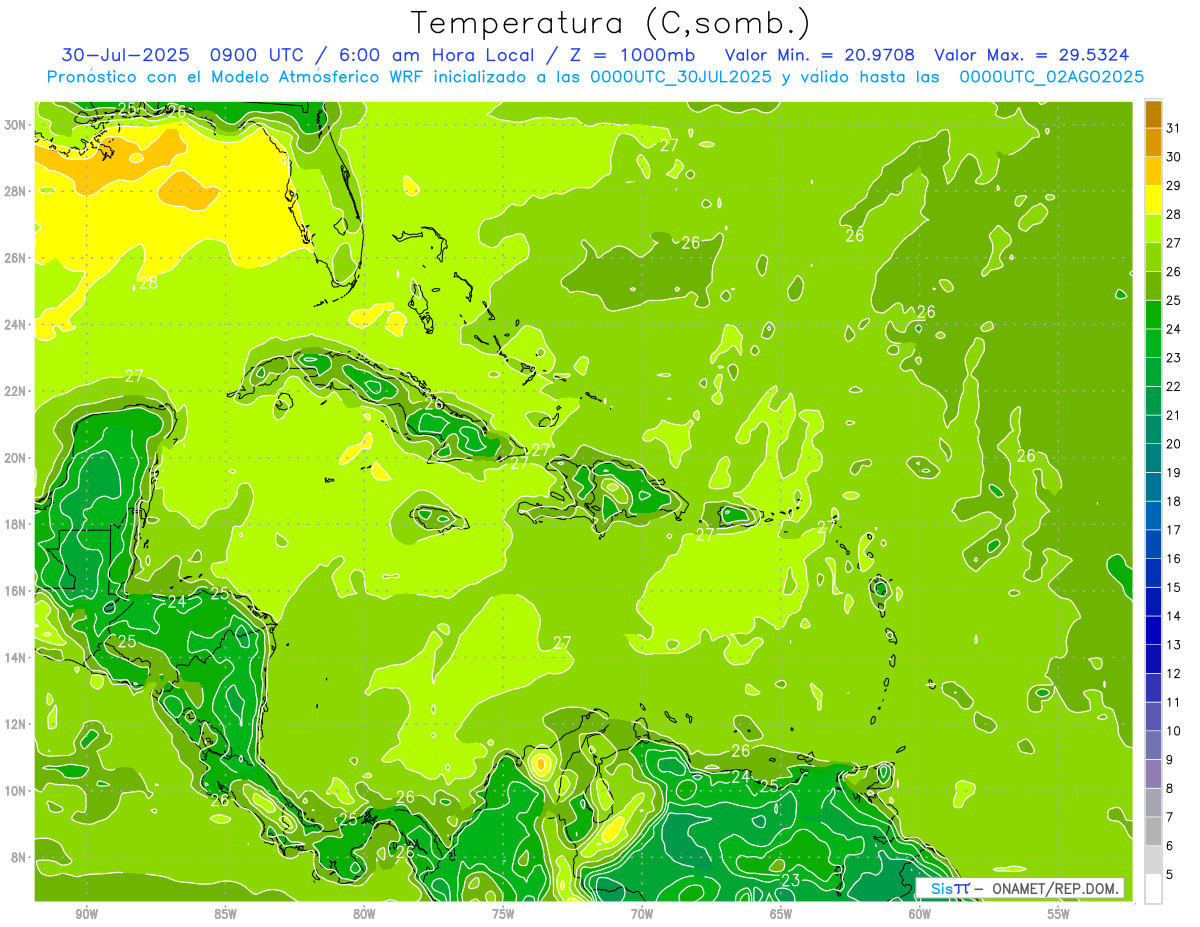Click legend scale value "29"
The width and height of the screenshot is (1200, 927).
[x=1174, y=186]
